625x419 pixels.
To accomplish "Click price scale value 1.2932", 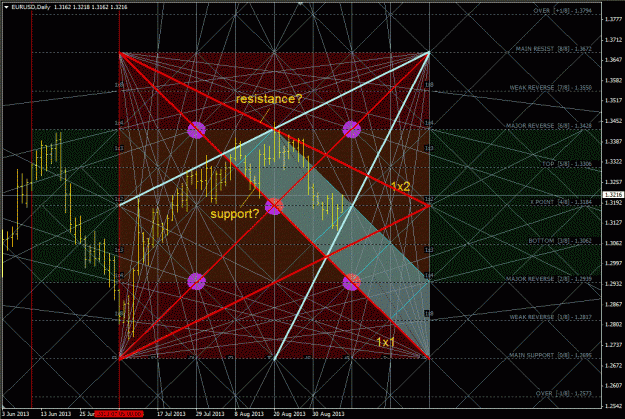I will 613,283.
